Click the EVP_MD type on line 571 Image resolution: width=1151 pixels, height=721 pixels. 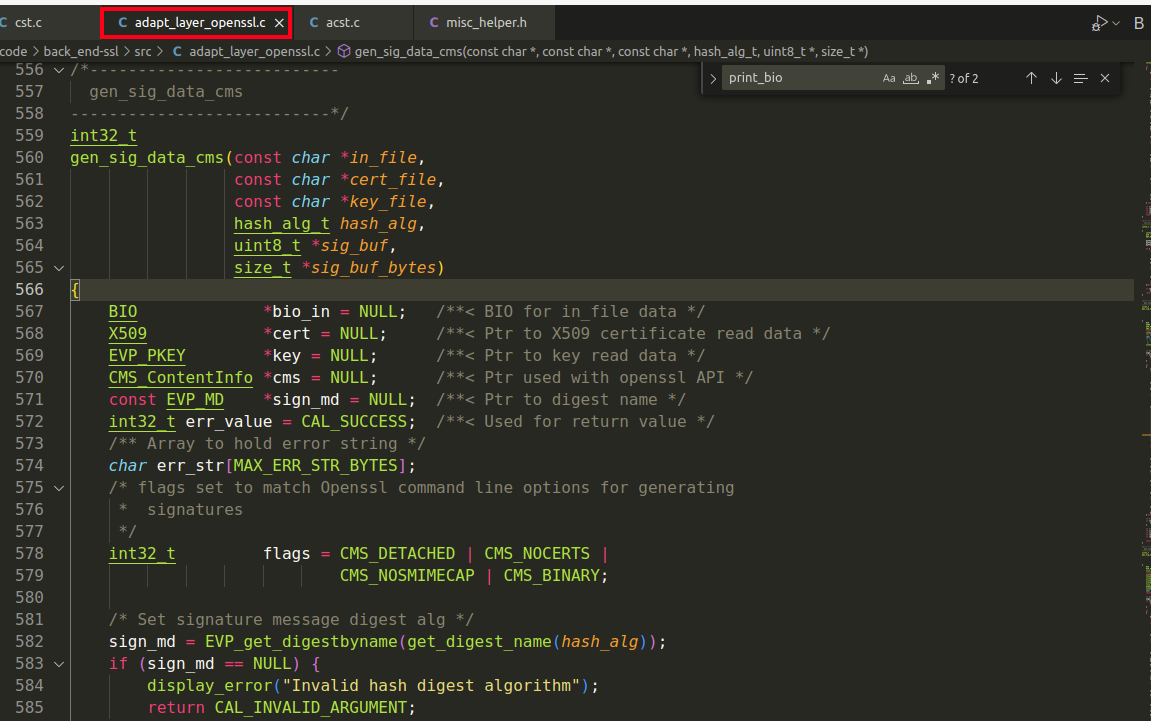click(x=195, y=400)
